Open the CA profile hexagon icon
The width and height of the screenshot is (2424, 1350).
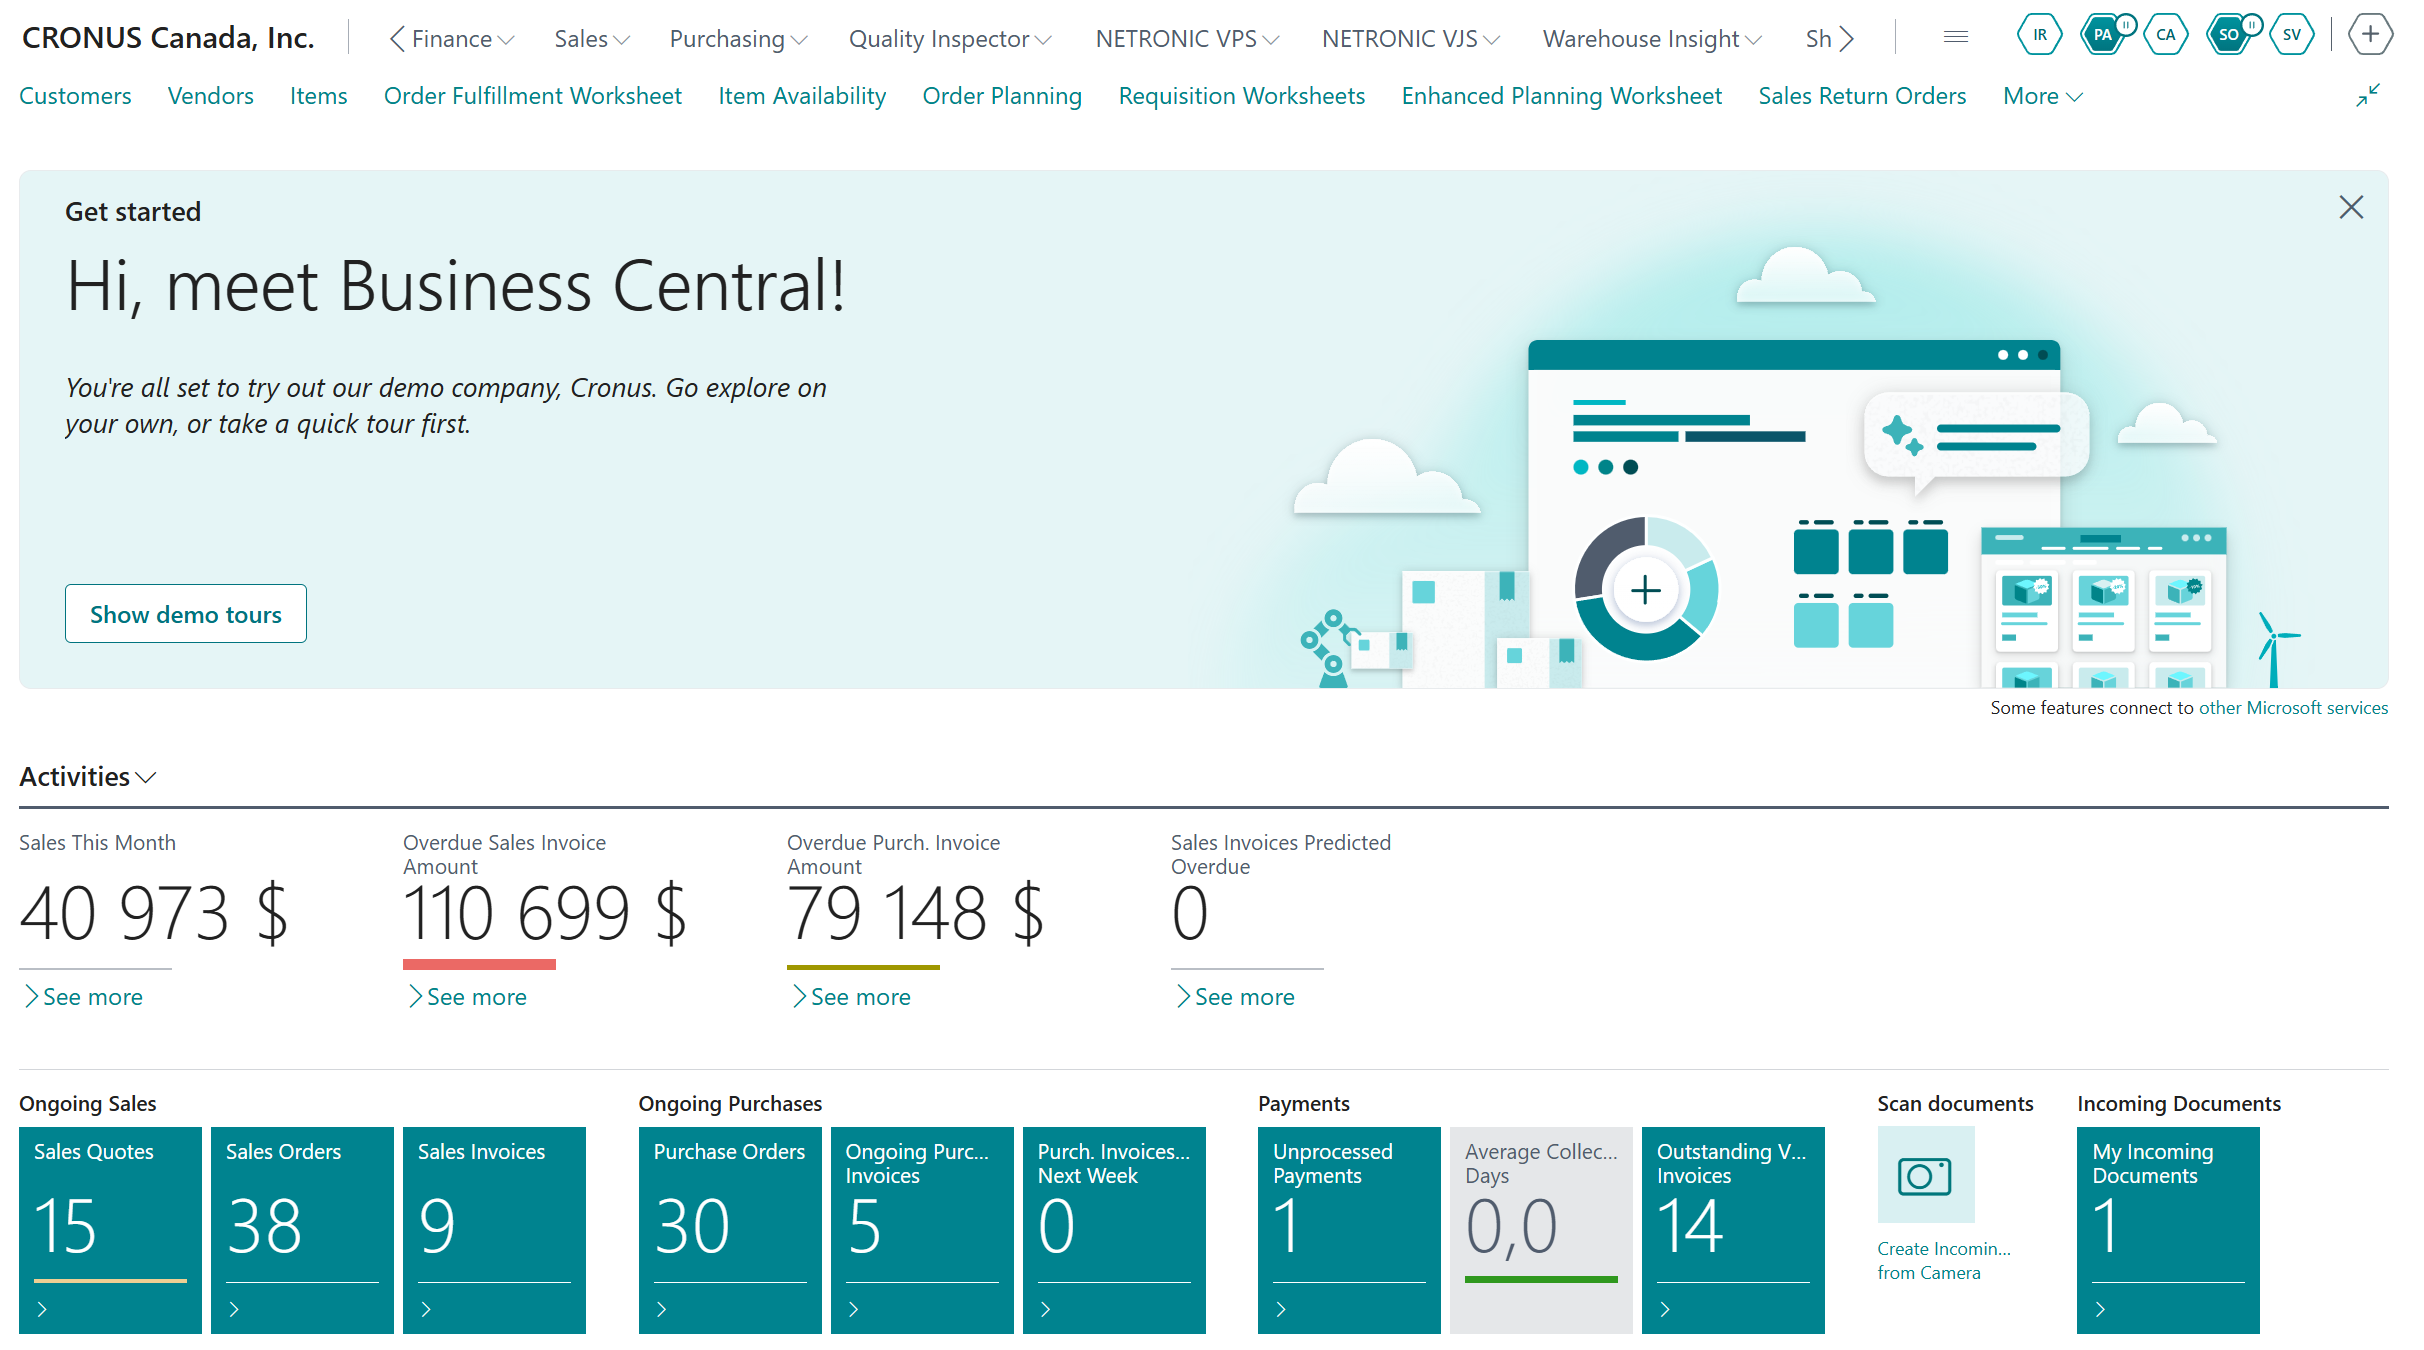pyautogui.click(x=2166, y=36)
